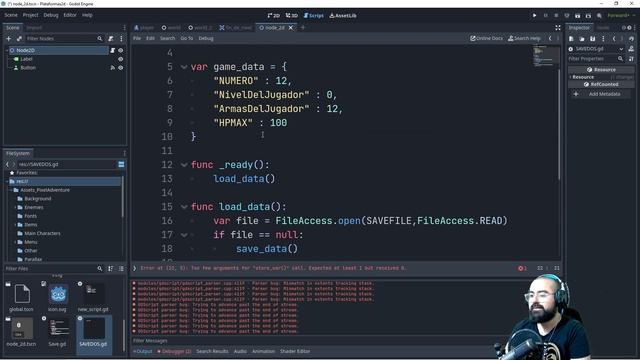Click the movie maker mode icon
The image size is (640, 360).
click(x=599, y=16)
